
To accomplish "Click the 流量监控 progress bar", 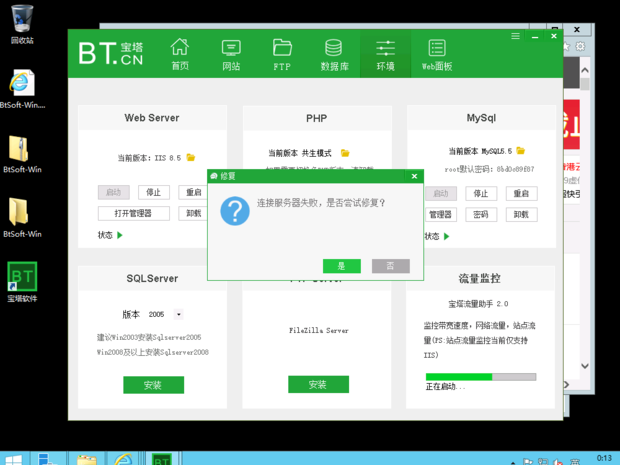I will [x=481, y=377].
